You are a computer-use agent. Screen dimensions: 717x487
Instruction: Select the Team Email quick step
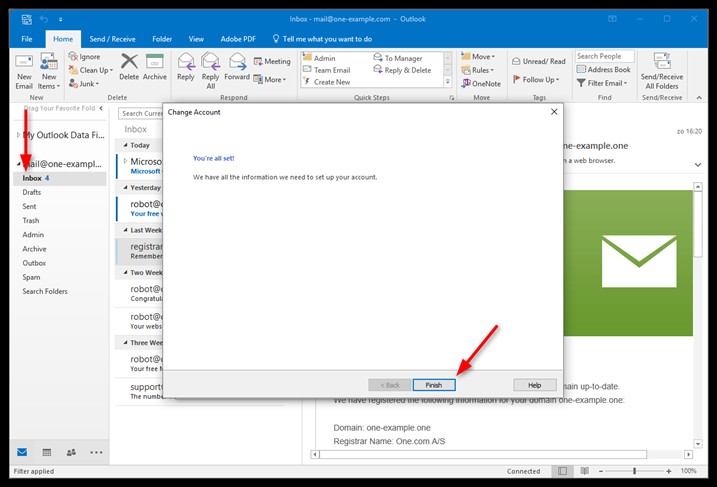coord(332,70)
